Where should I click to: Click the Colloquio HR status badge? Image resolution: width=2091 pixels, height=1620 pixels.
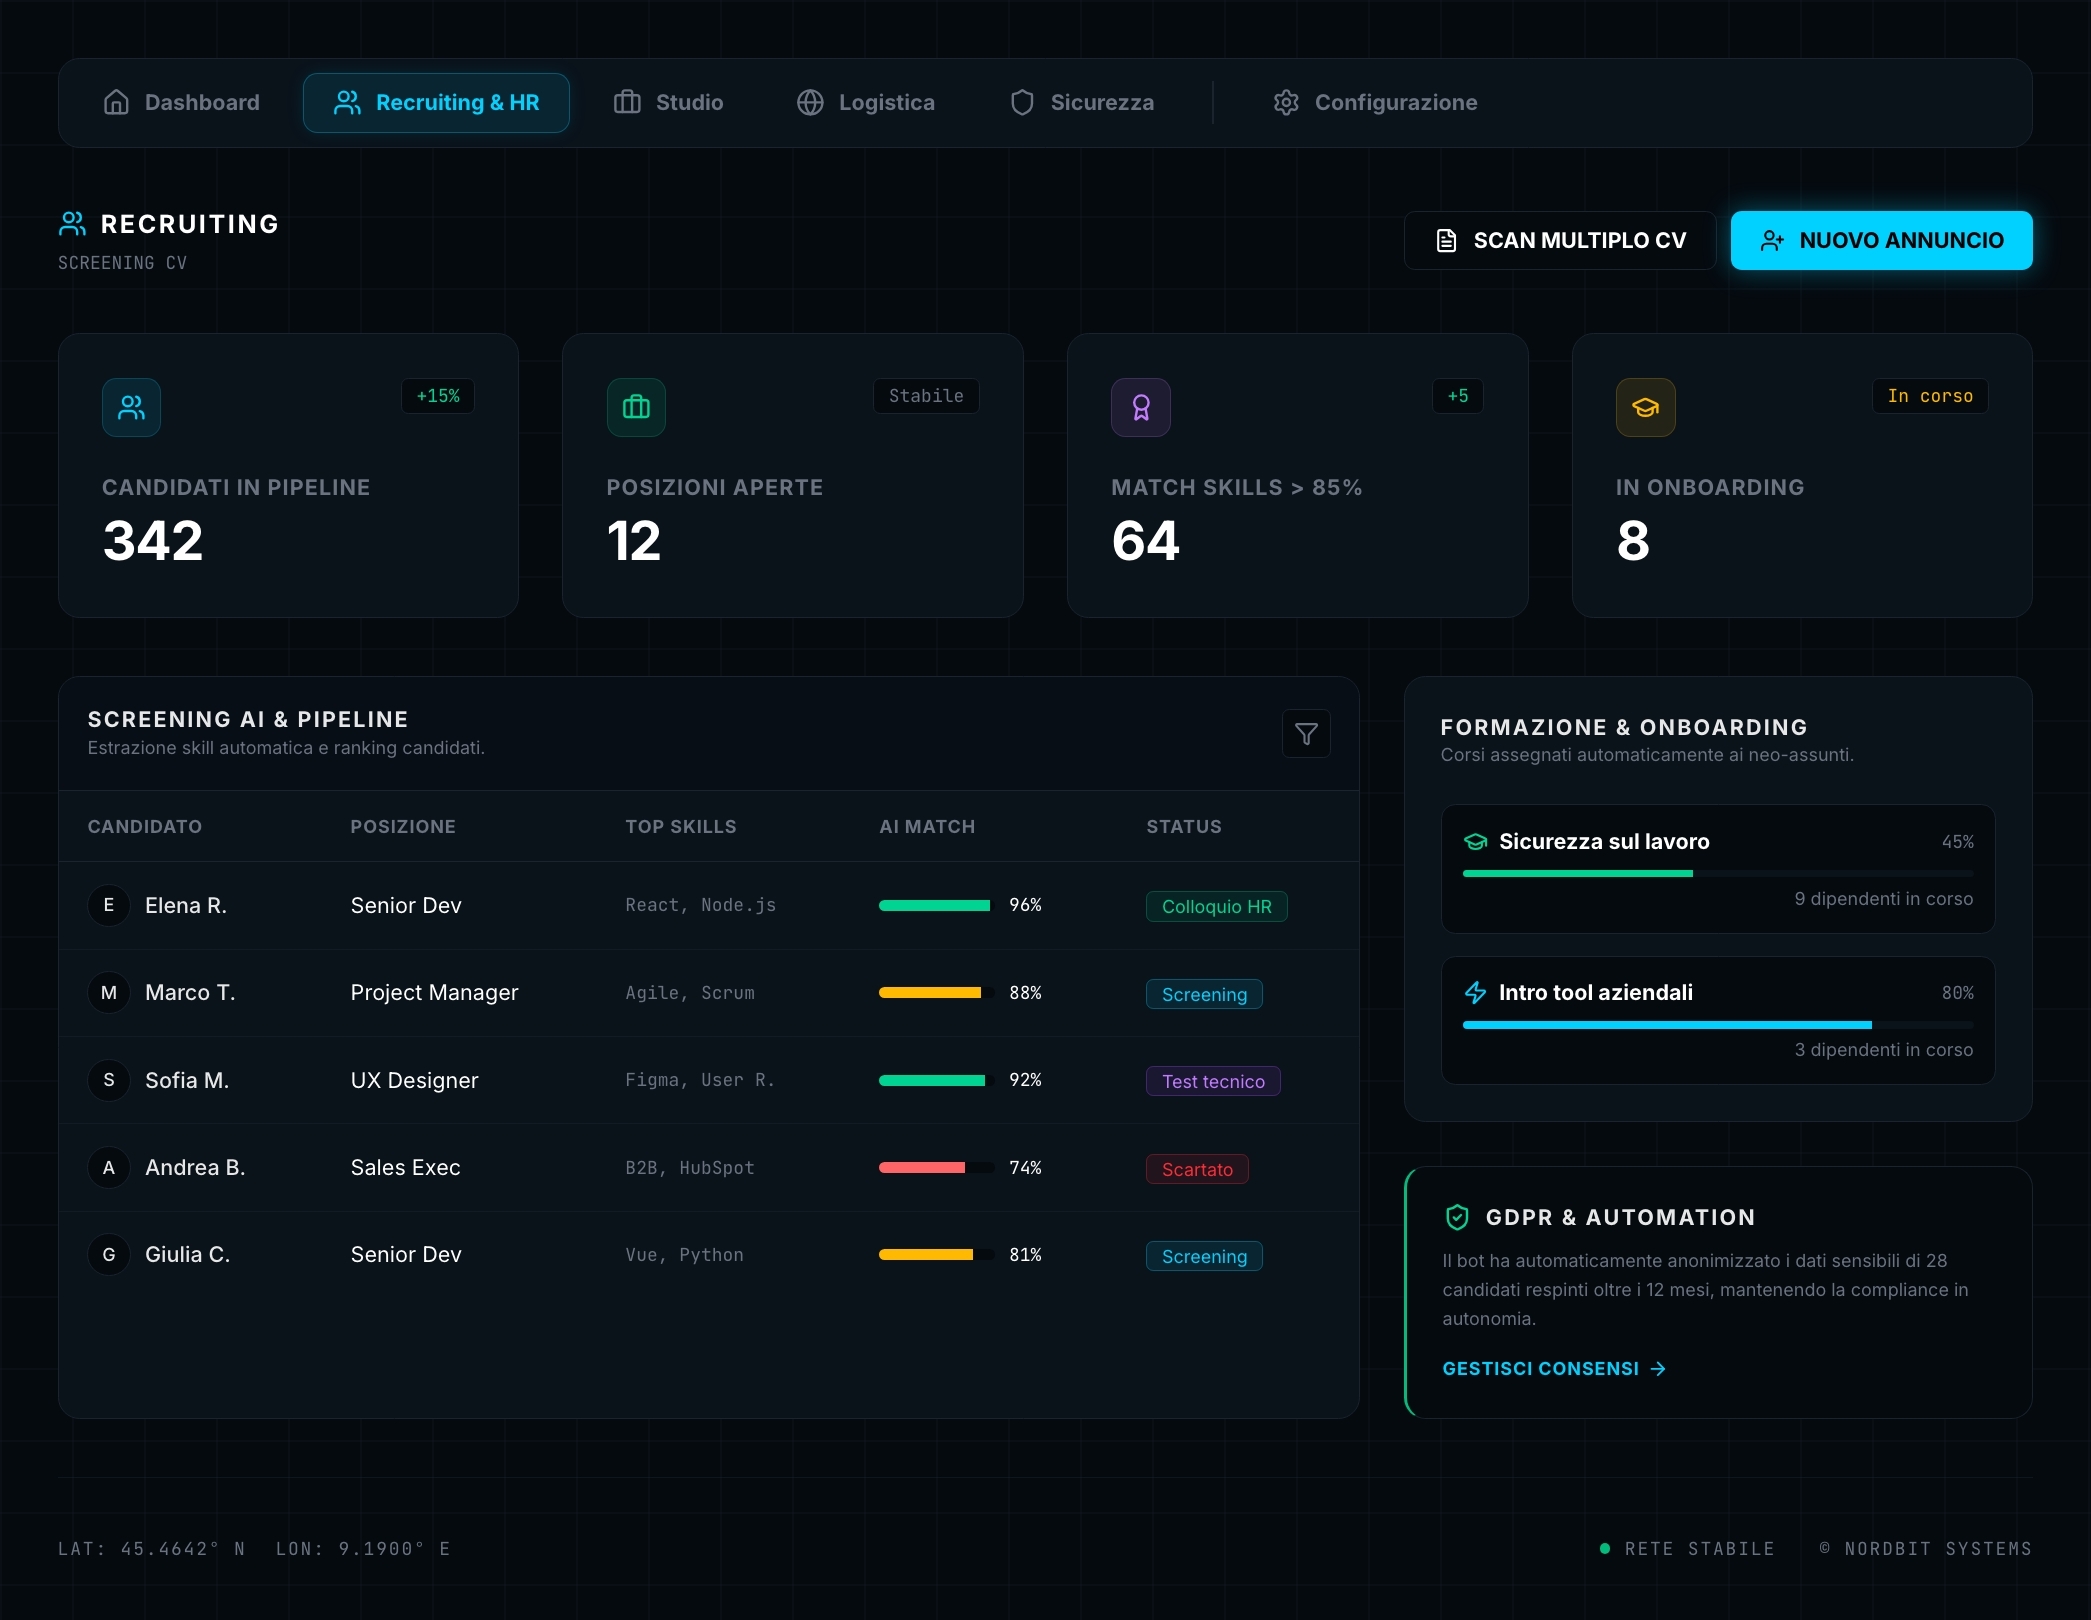[1216, 906]
